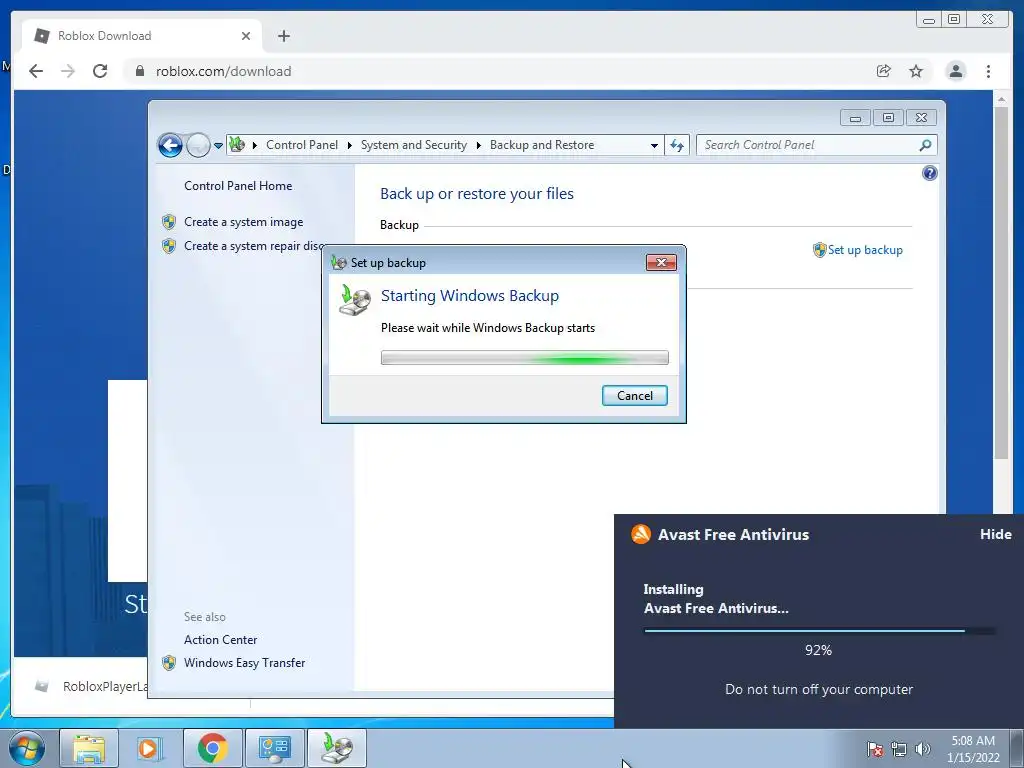The height and width of the screenshot is (768, 1024).
Task: Click the Windows Backup progress bar
Action: pyautogui.click(x=524, y=357)
